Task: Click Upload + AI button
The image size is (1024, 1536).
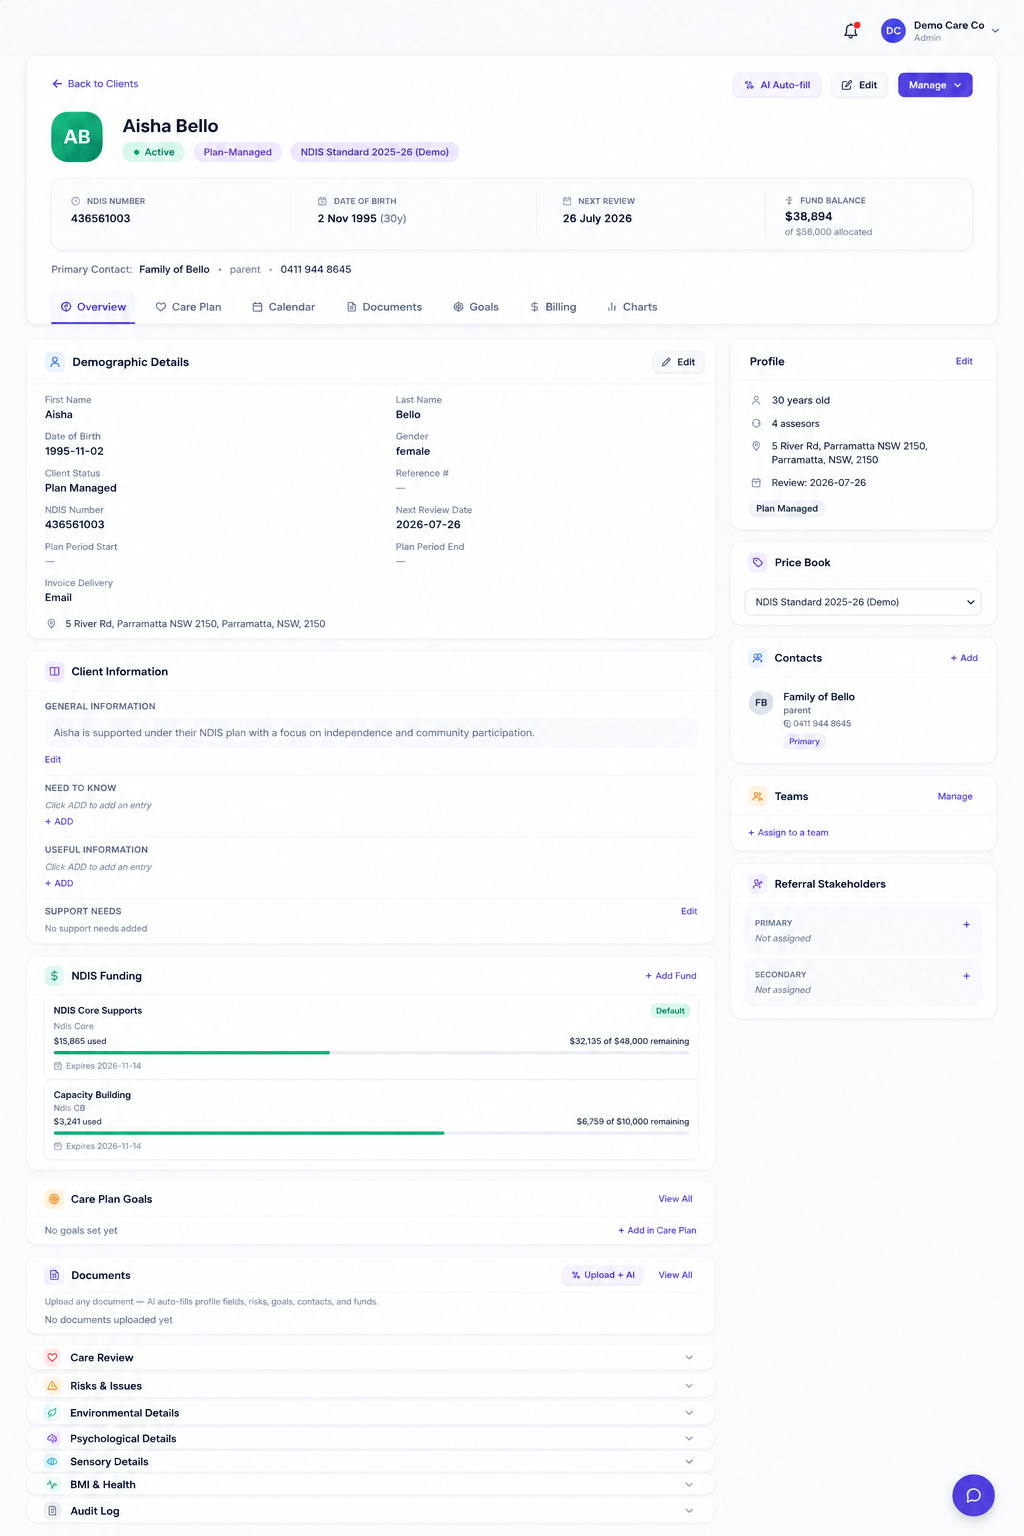Action: (x=603, y=1275)
